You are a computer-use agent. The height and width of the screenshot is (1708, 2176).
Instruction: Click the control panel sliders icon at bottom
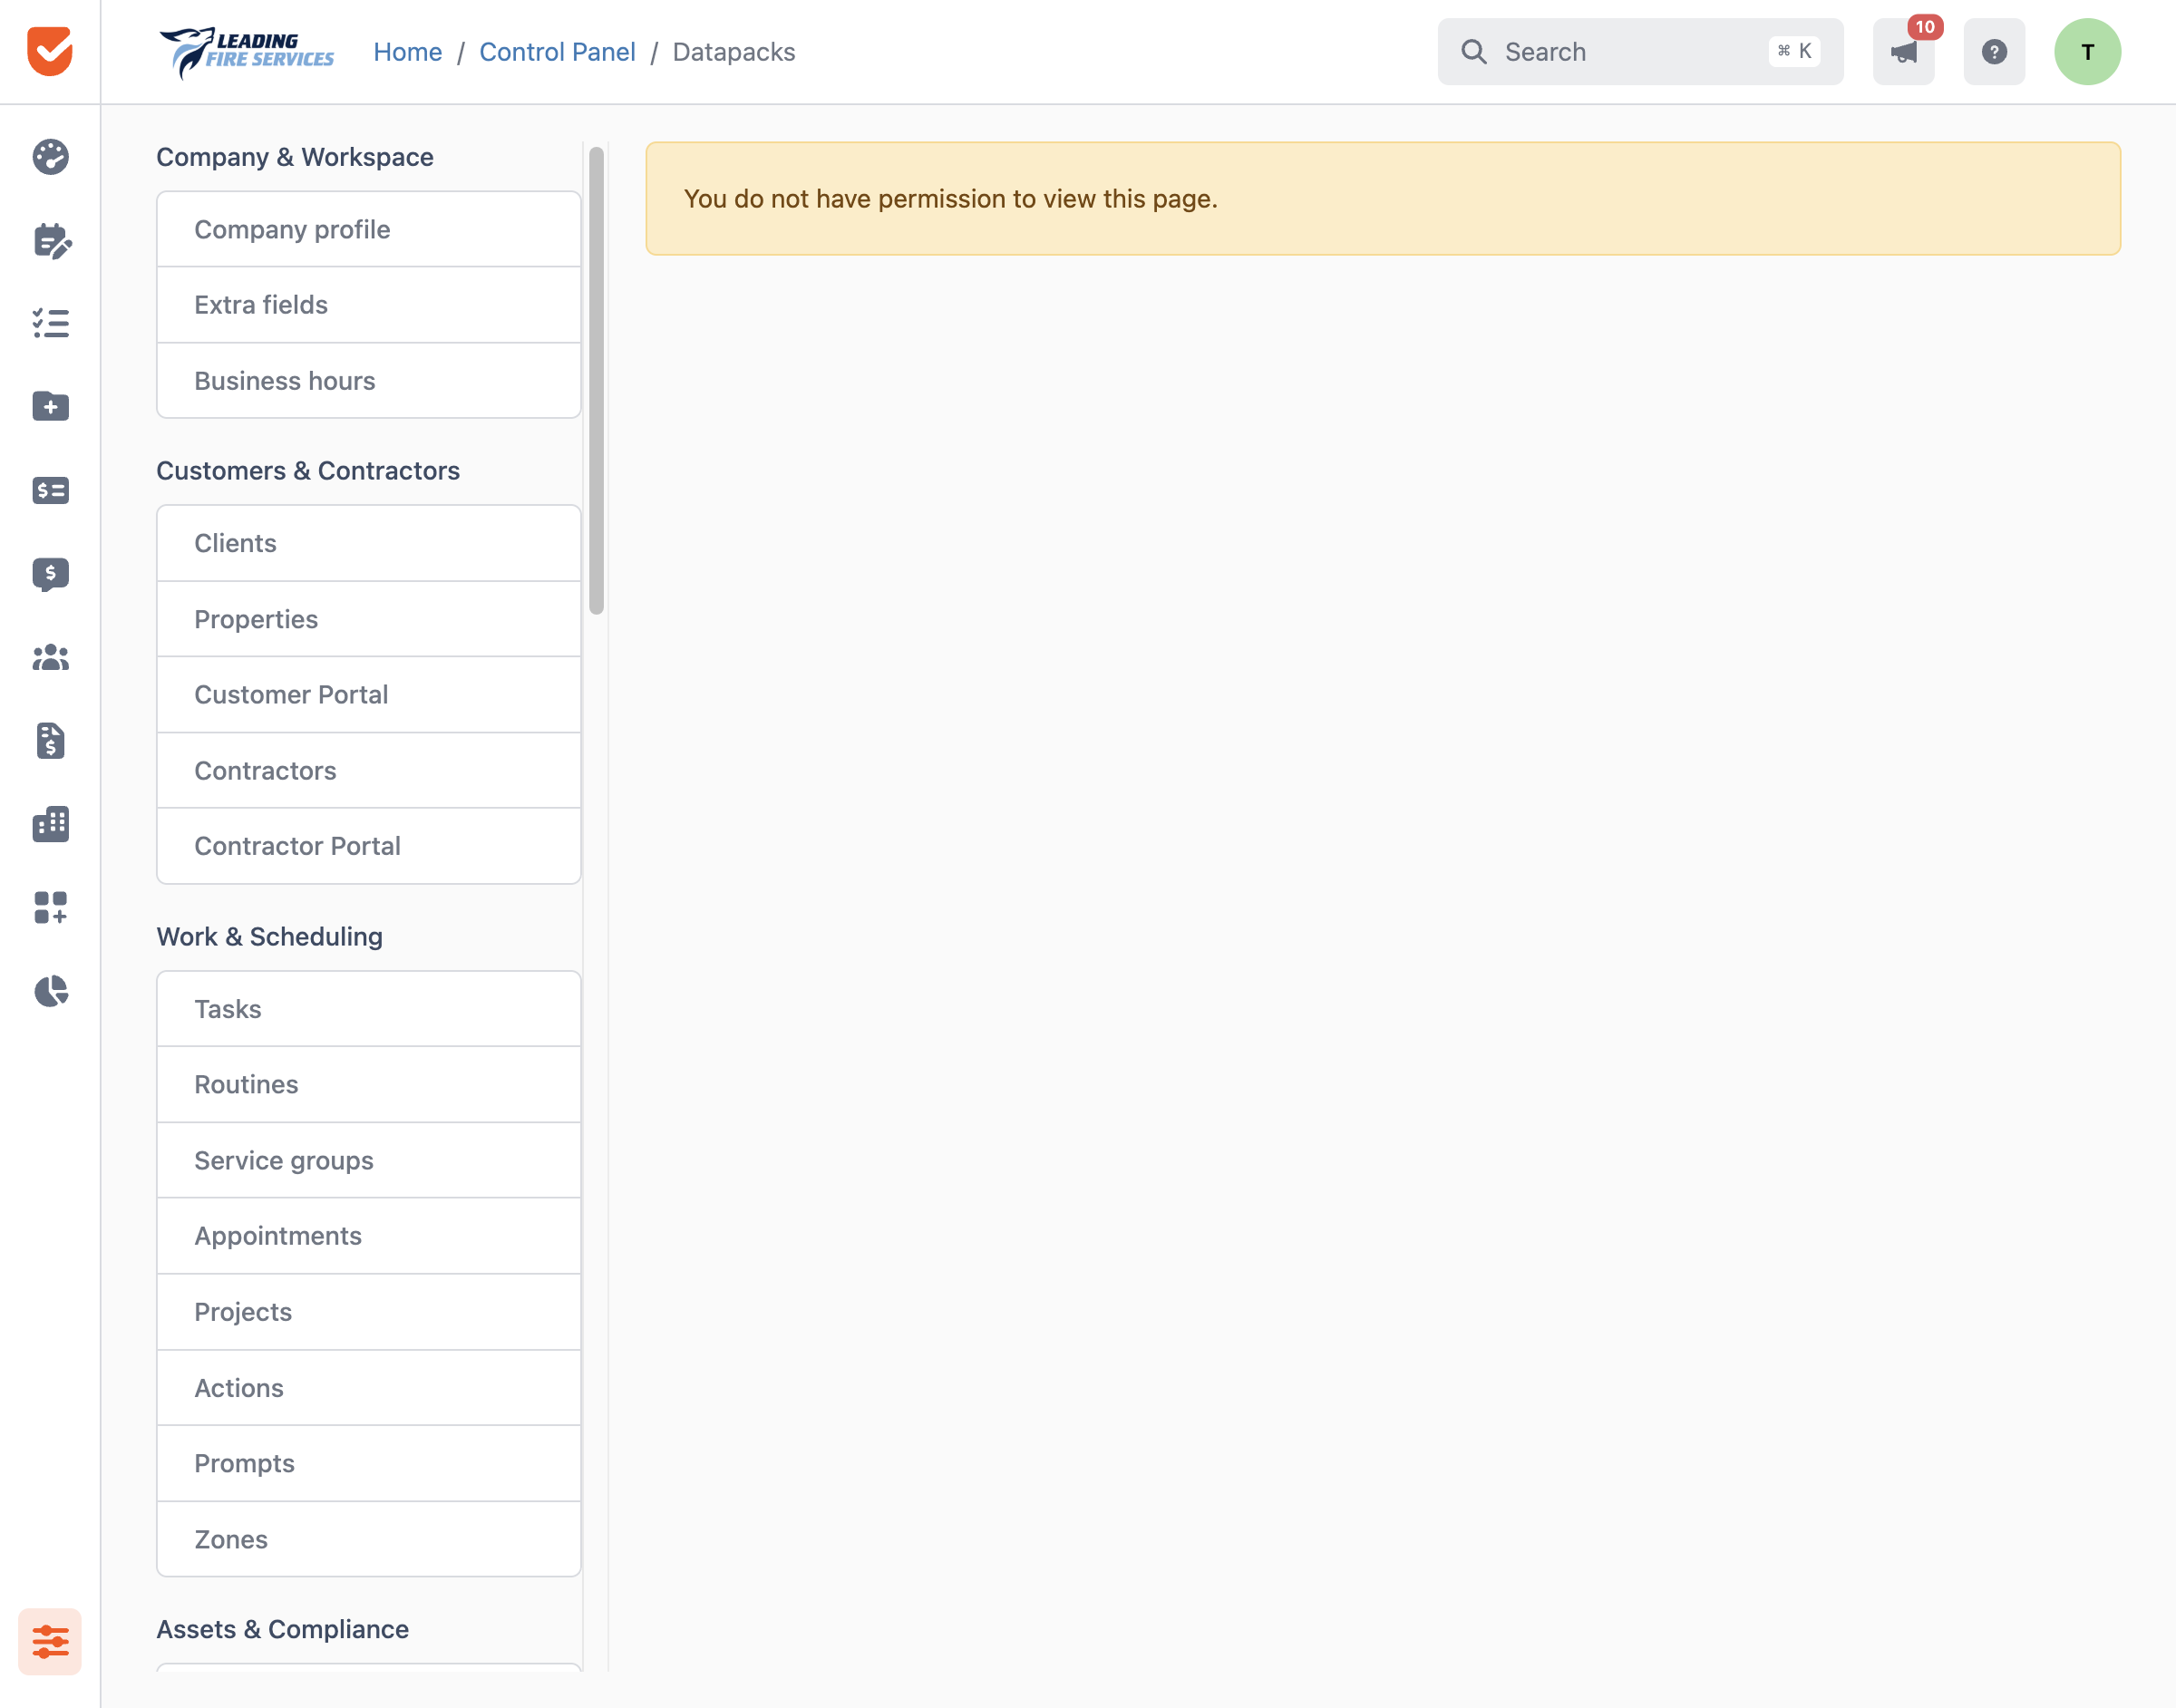coord(50,1641)
